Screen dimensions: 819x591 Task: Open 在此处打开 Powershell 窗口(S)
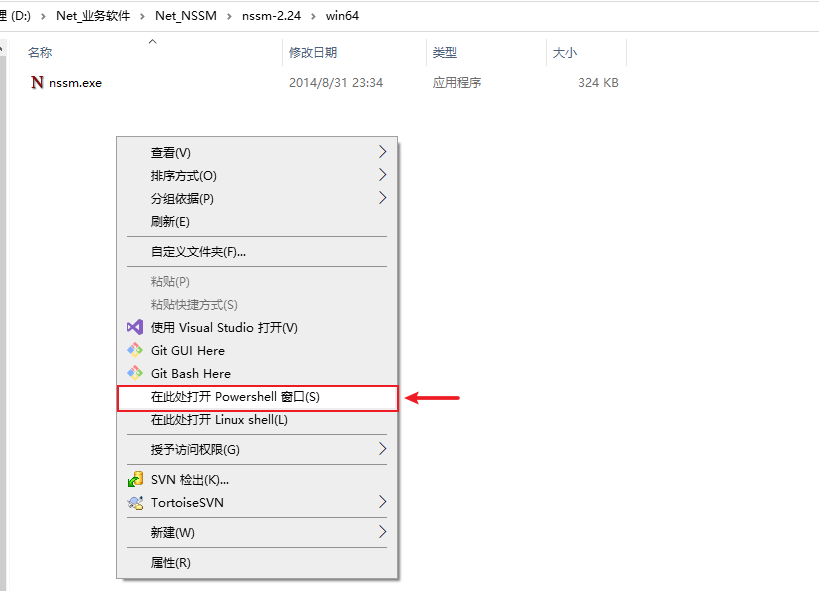(256, 397)
